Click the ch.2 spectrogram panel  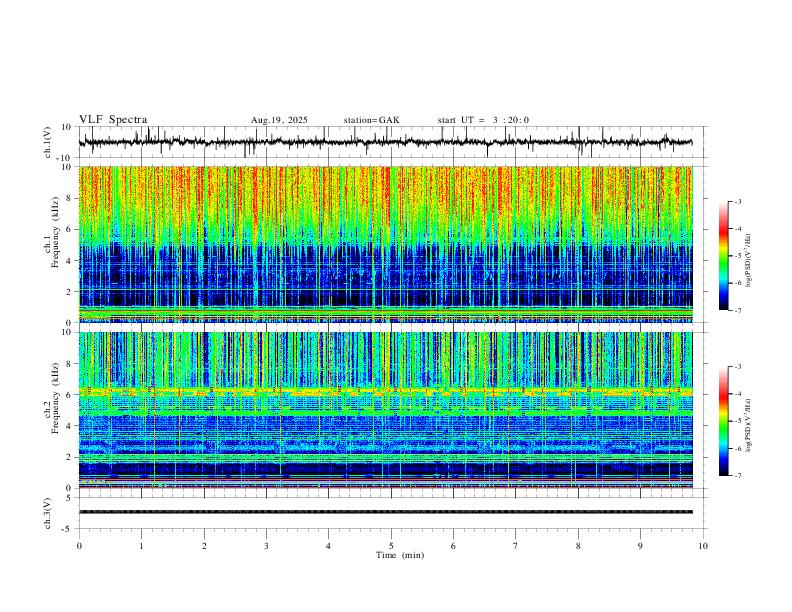pyautogui.click(x=386, y=410)
